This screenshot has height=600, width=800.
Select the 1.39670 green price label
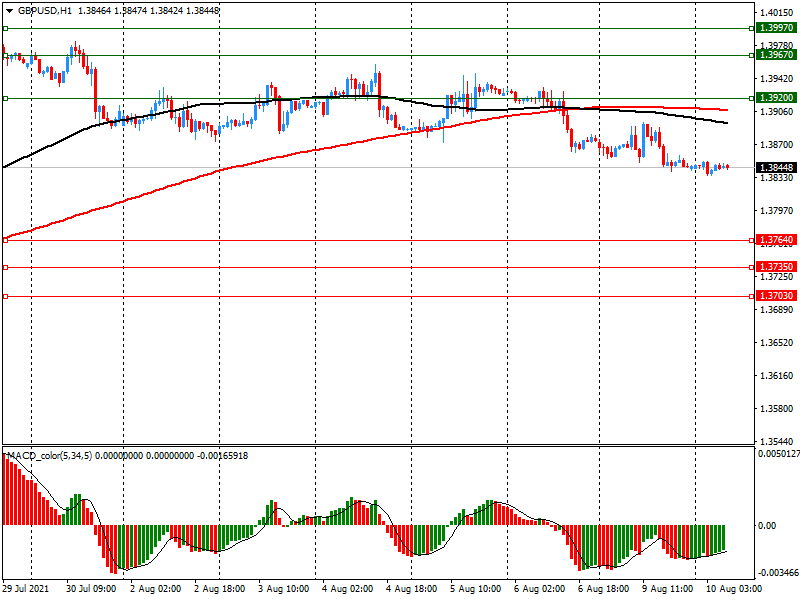coord(776,55)
